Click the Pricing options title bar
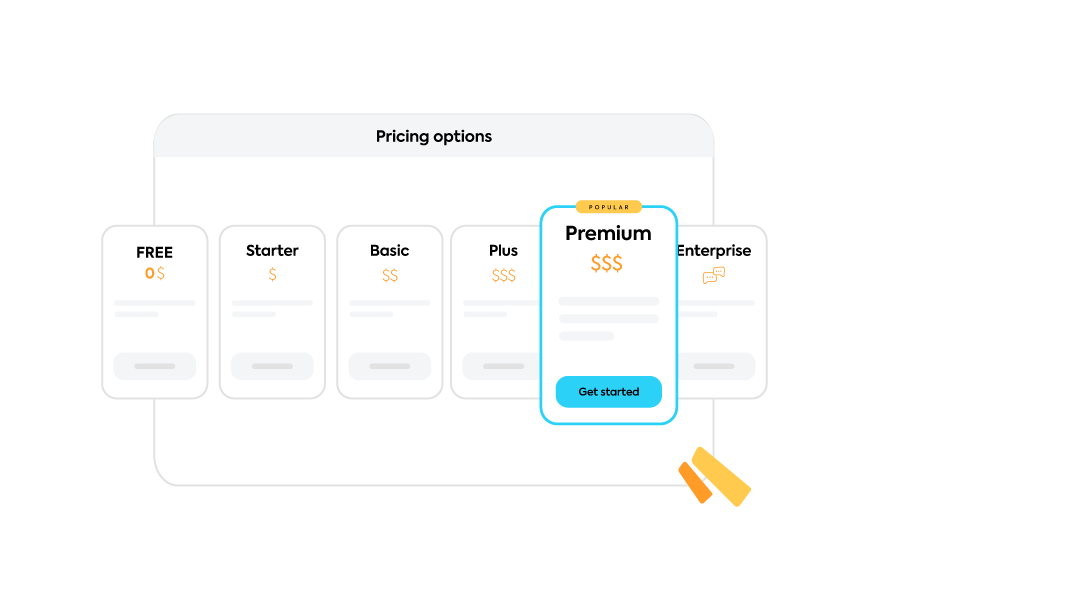Screen dimensions: 1080x612 [434, 136]
